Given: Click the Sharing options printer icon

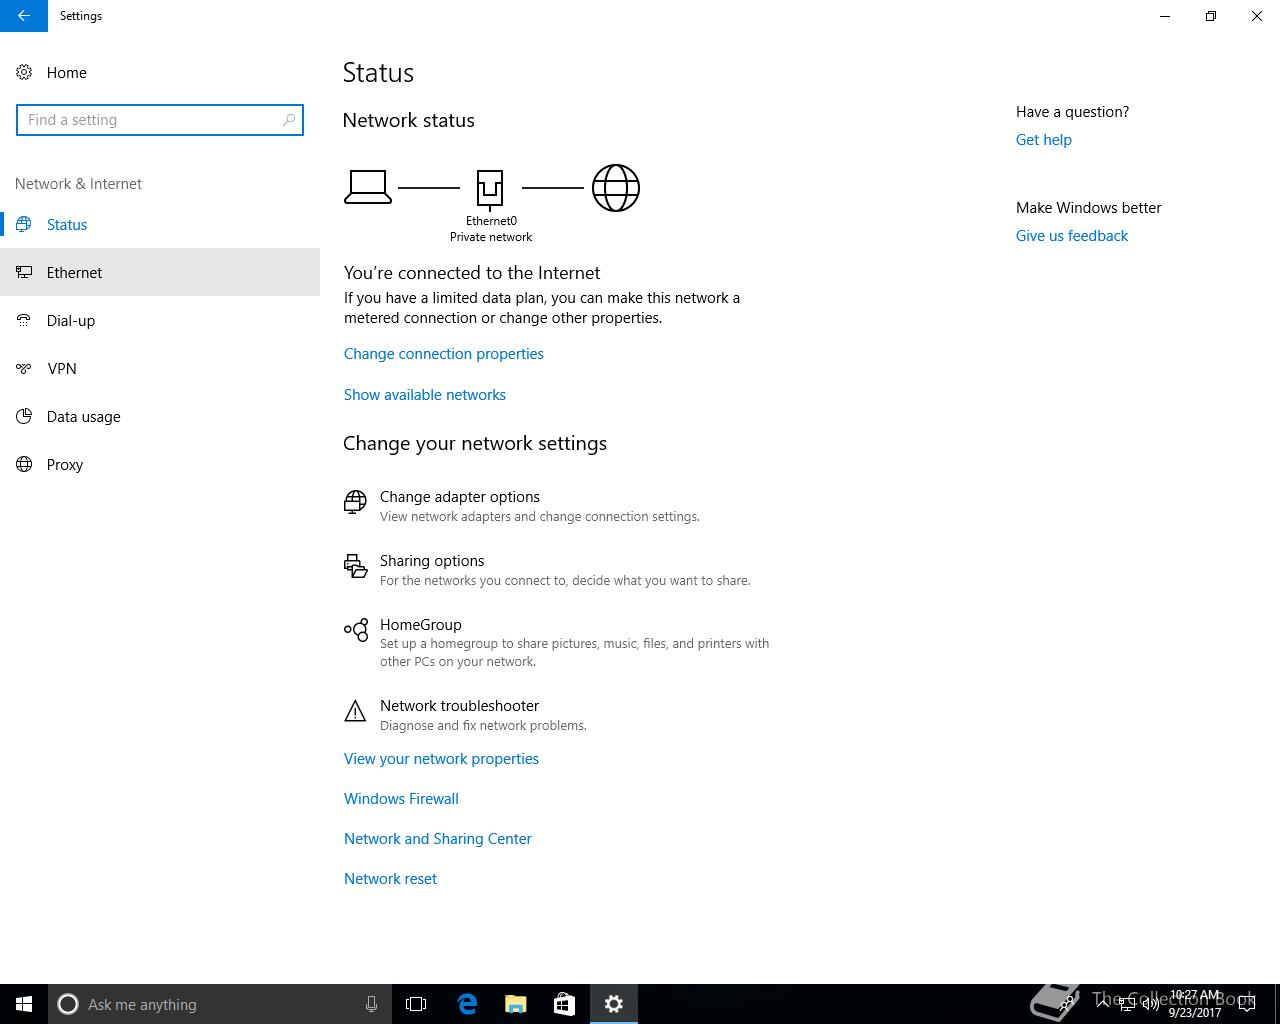Looking at the screenshot, I should [x=355, y=566].
